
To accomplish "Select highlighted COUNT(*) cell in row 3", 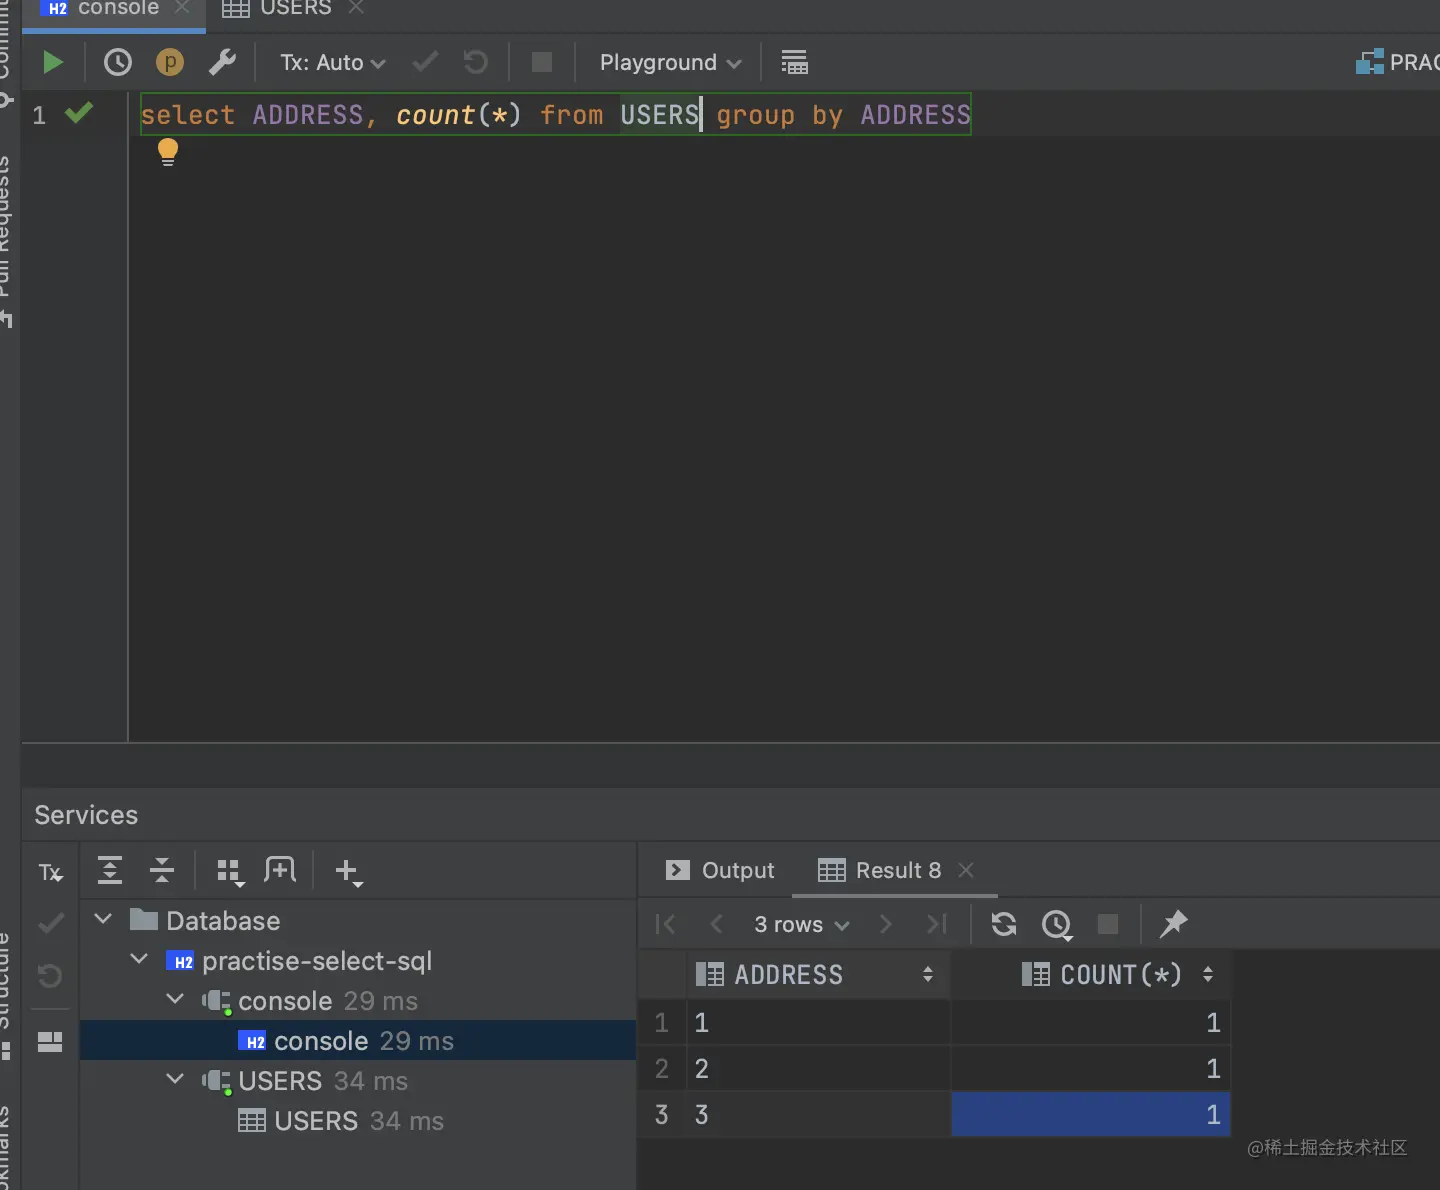I will (1091, 1114).
